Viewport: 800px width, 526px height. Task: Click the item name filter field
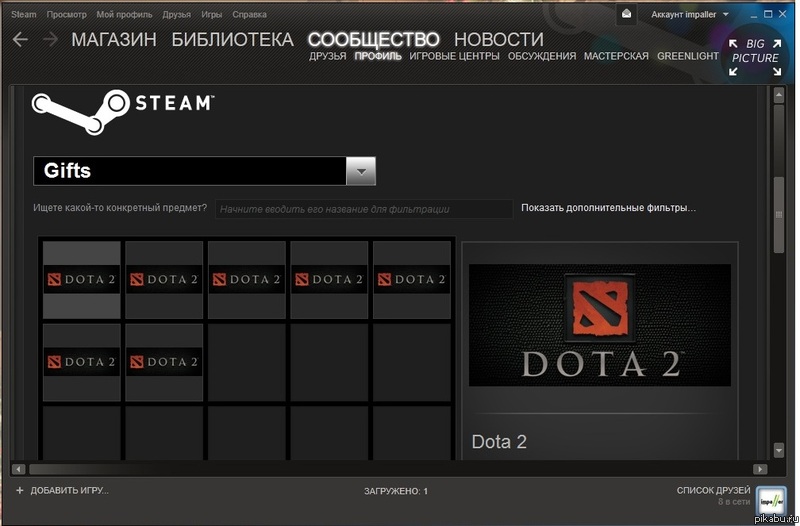pyautogui.click(x=363, y=209)
